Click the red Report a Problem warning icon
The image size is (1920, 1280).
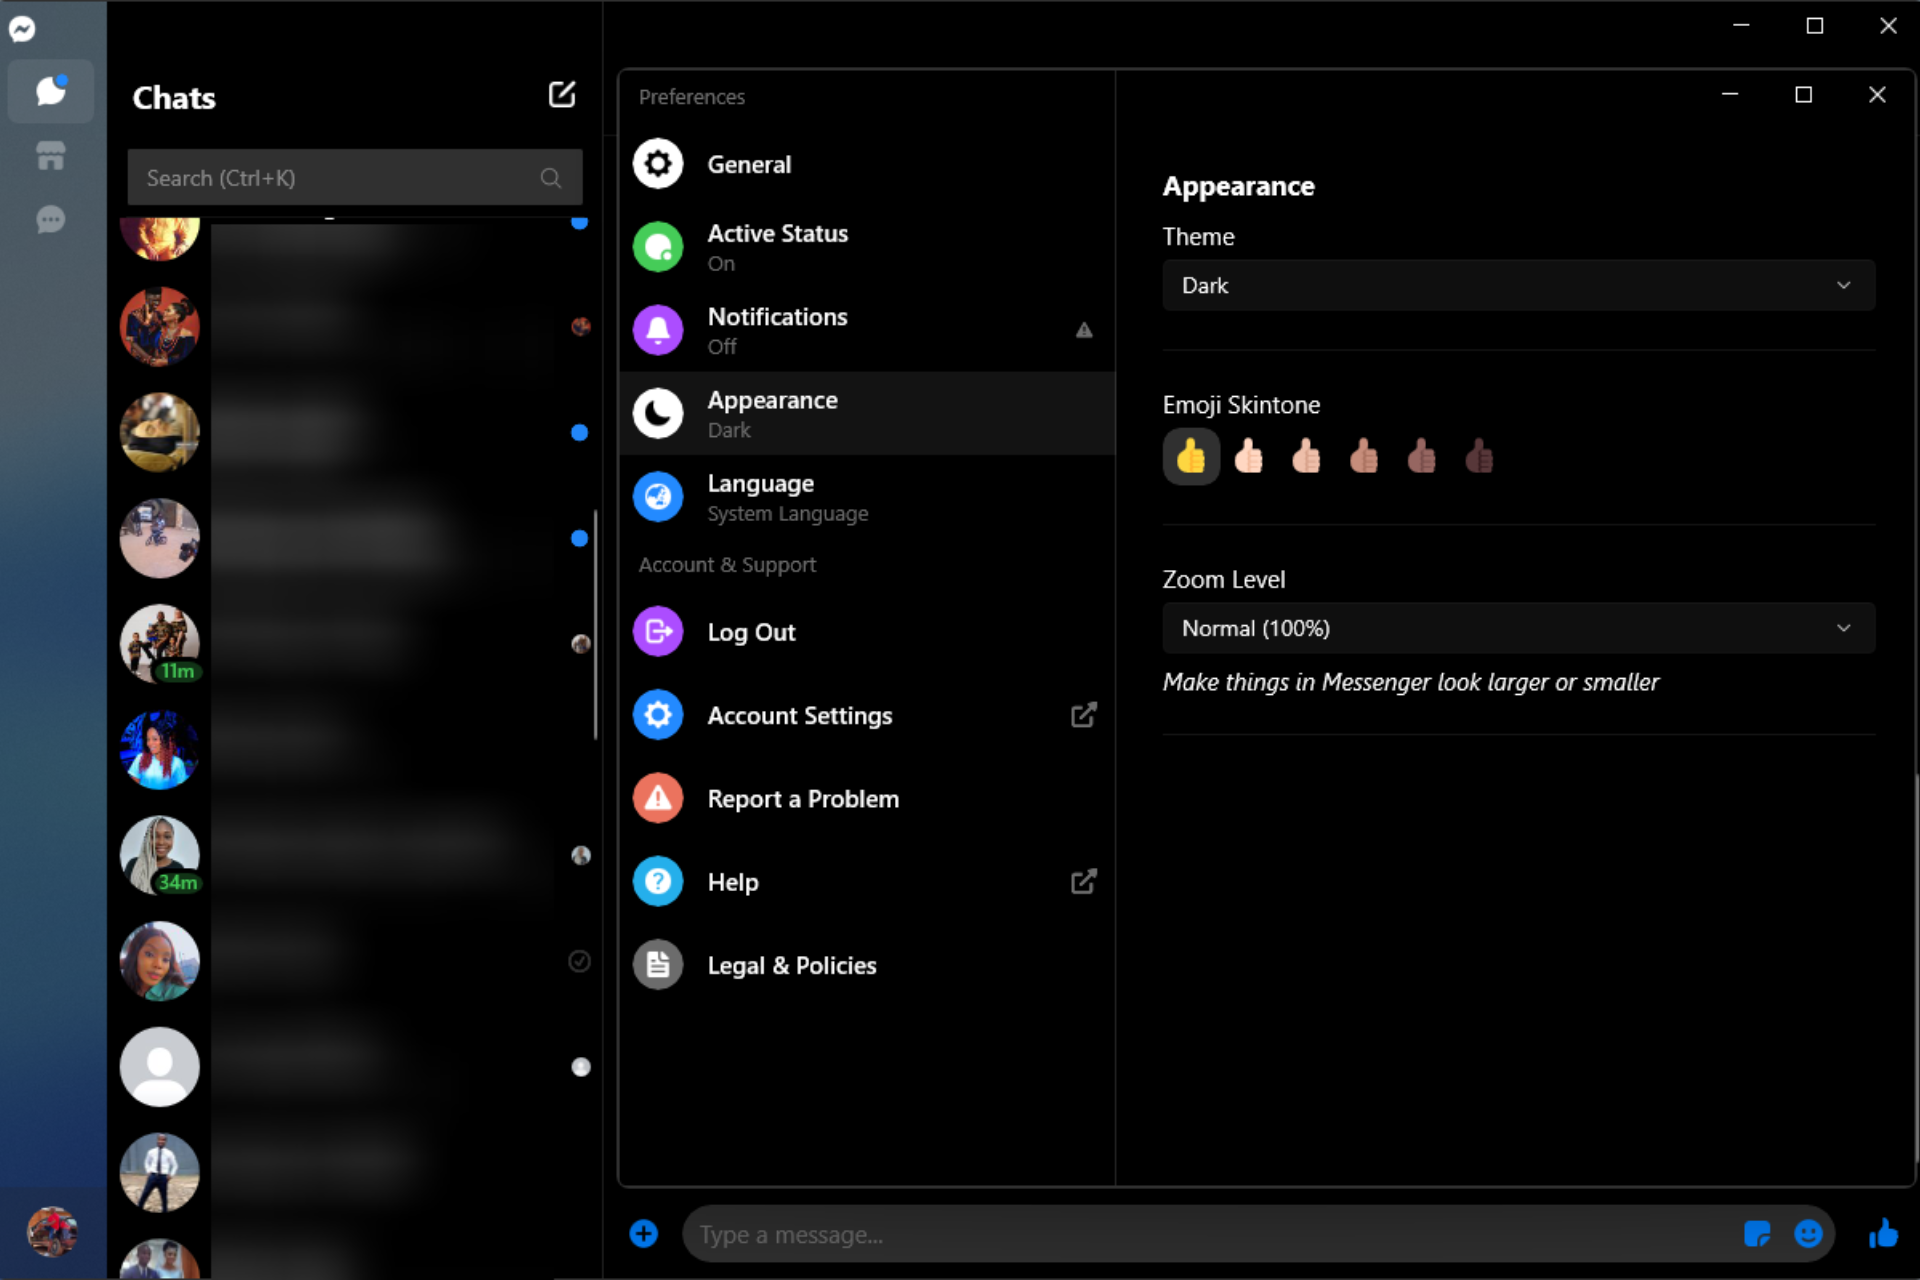click(x=658, y=798)
